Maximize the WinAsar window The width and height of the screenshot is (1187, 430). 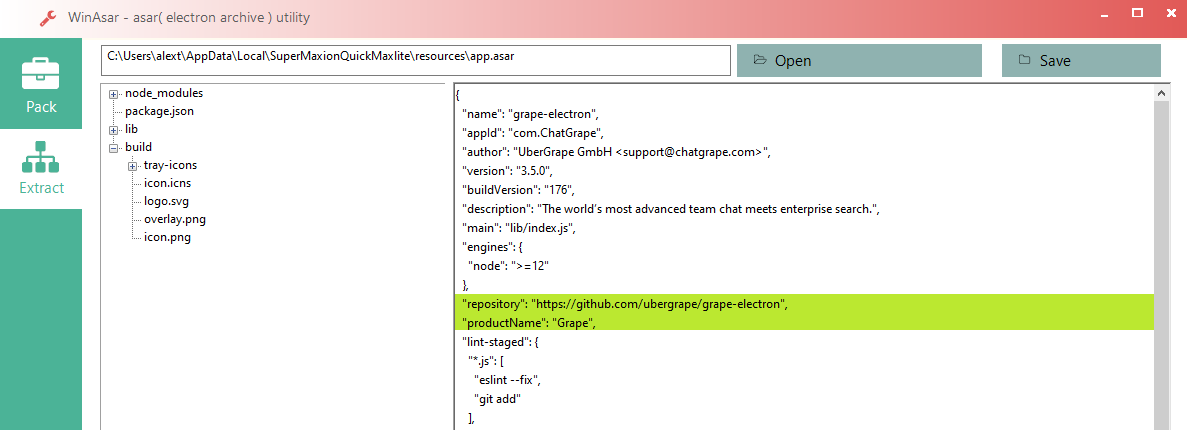[x=1137, y=12]
